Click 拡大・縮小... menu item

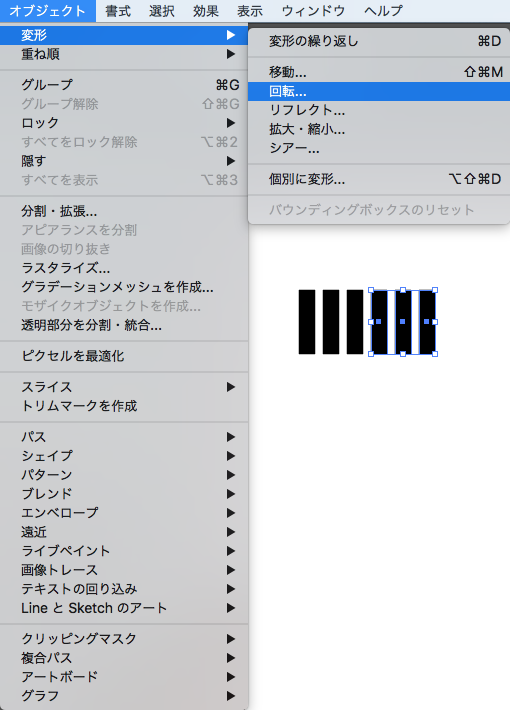(379, 130)
